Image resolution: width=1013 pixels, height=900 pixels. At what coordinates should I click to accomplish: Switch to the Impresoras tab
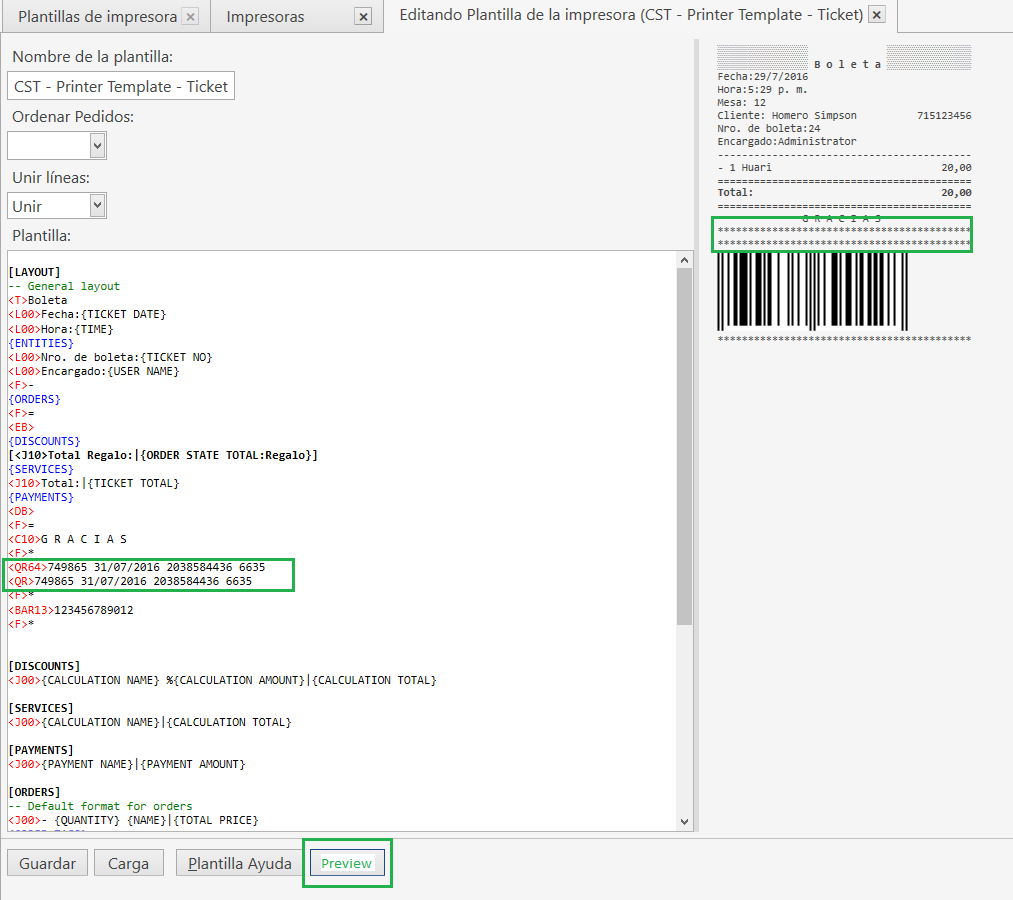click(266, 17)
